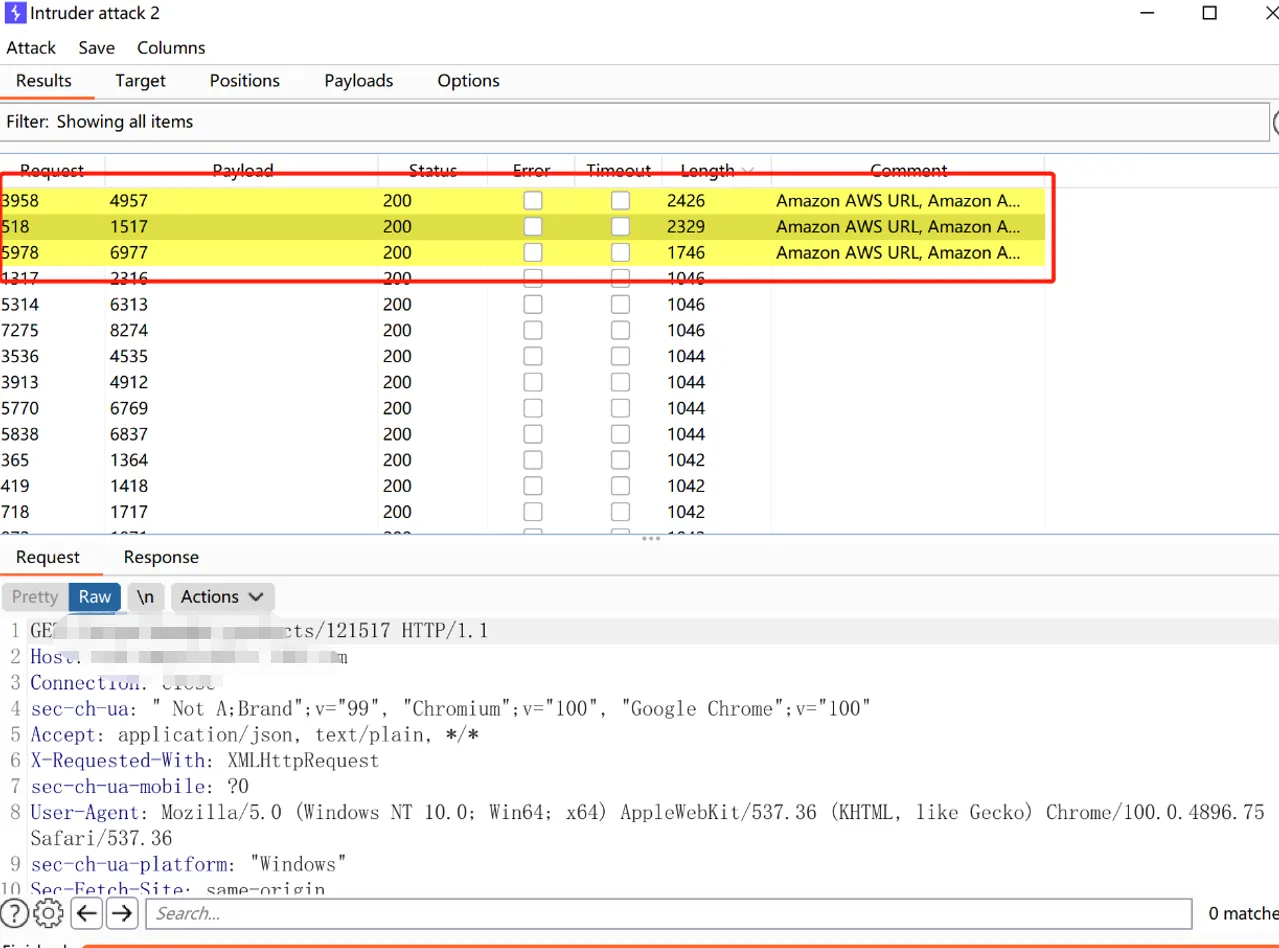1279x948 pixels.
Task: Click the help question mark icon
Action: point(14,913)
